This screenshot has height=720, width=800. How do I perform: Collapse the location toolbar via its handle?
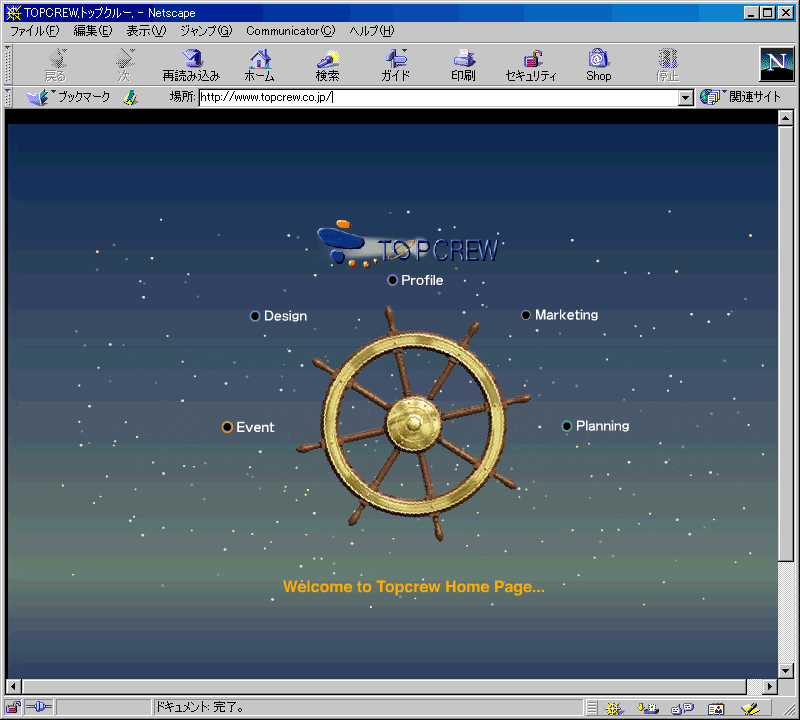[x=8, y=97]
